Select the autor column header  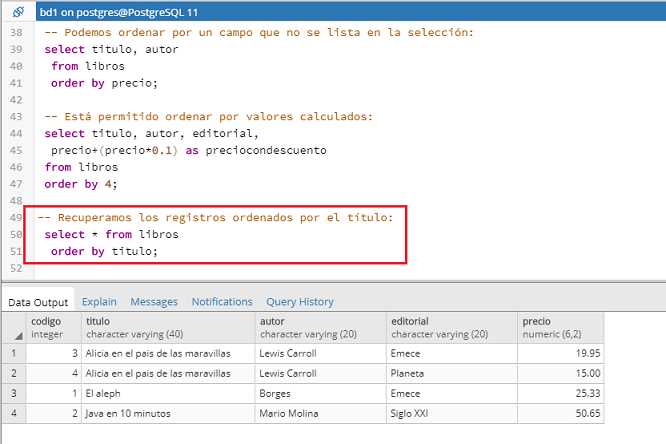click(x=321, y=328)
